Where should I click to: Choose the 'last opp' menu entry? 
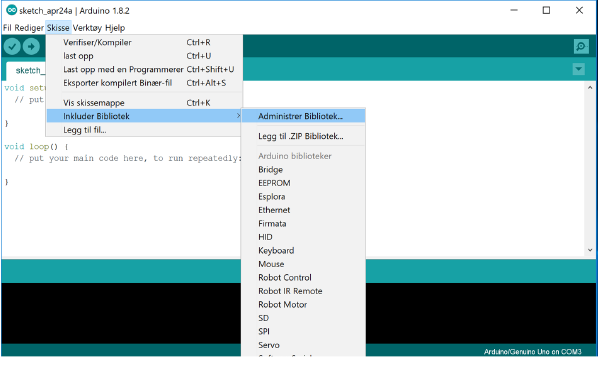144,56
